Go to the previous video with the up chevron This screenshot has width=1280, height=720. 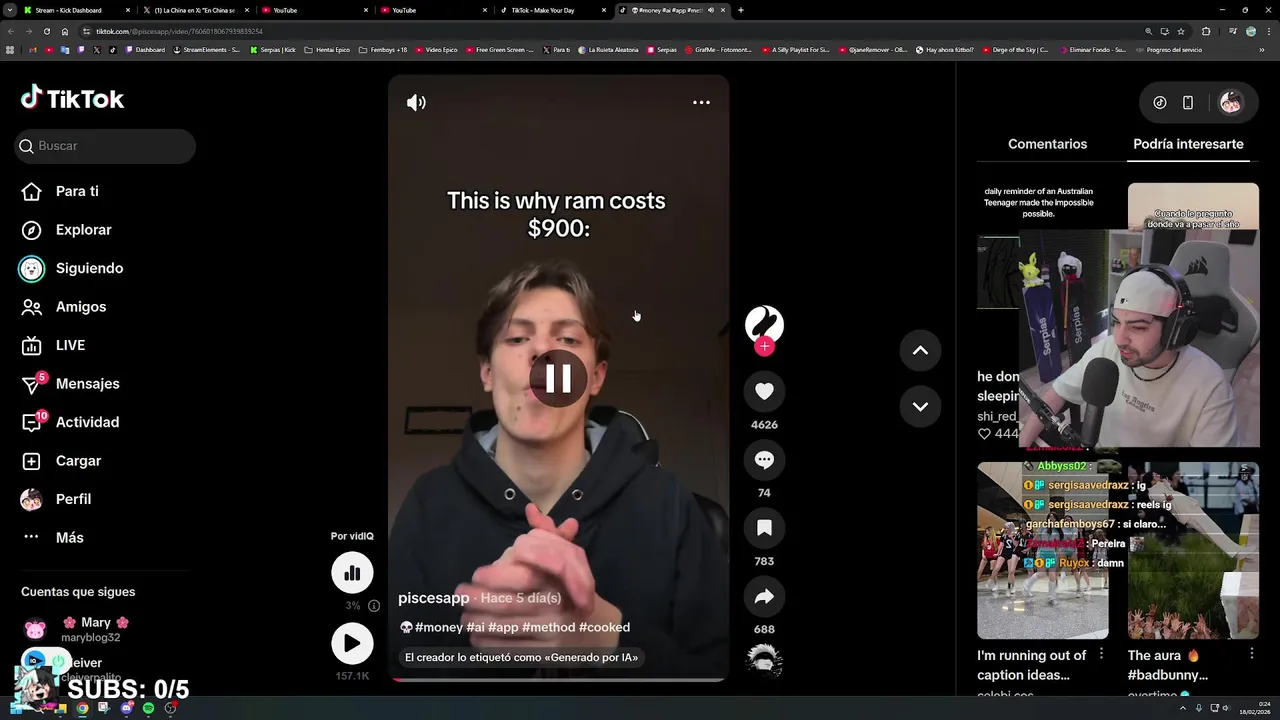click(x=920, y=350)
